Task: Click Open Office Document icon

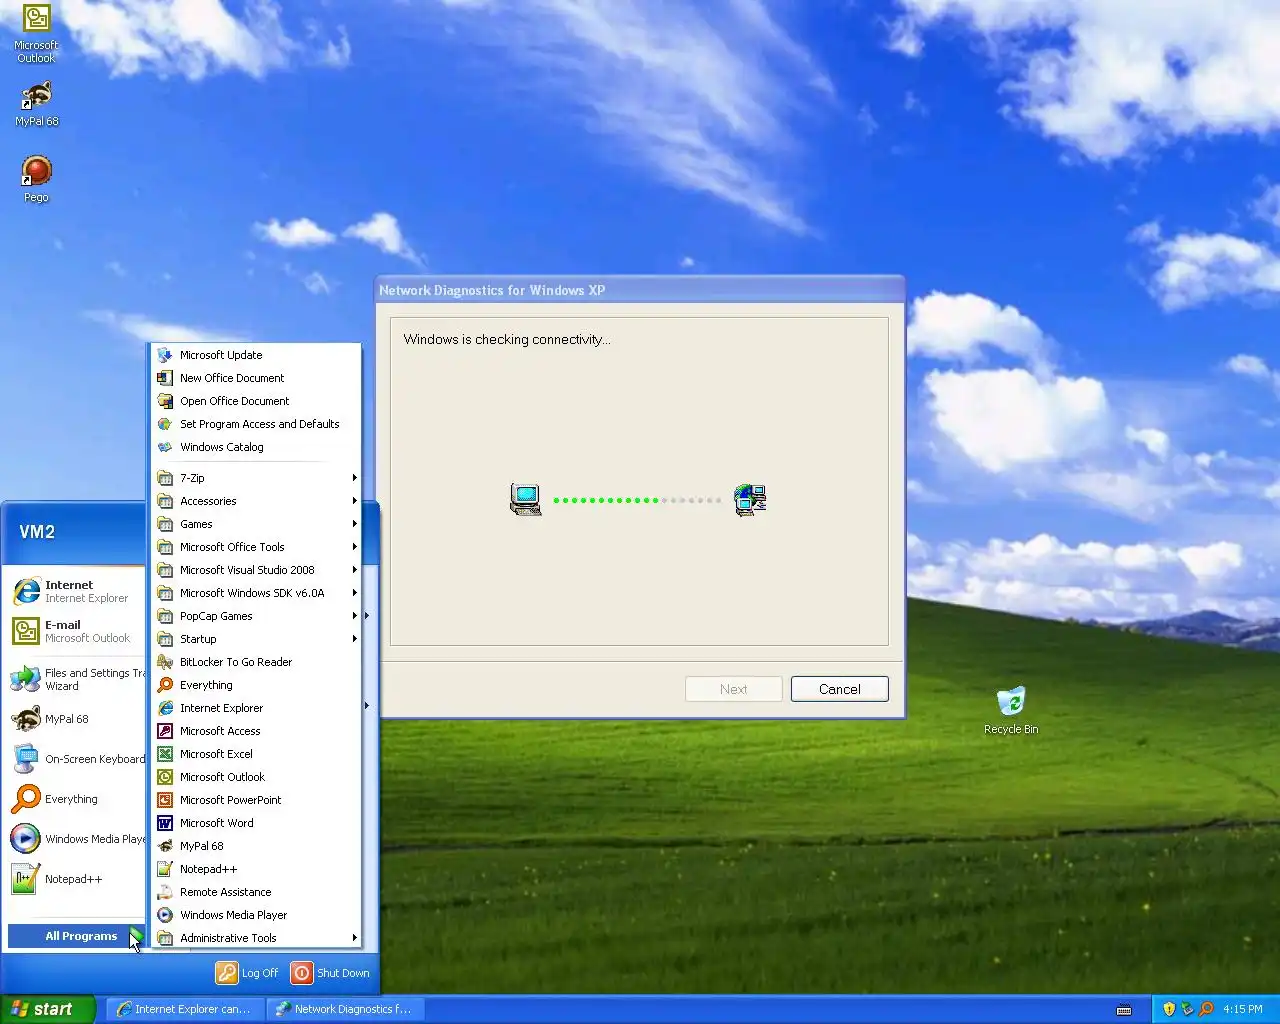Action: click(165, 401)
